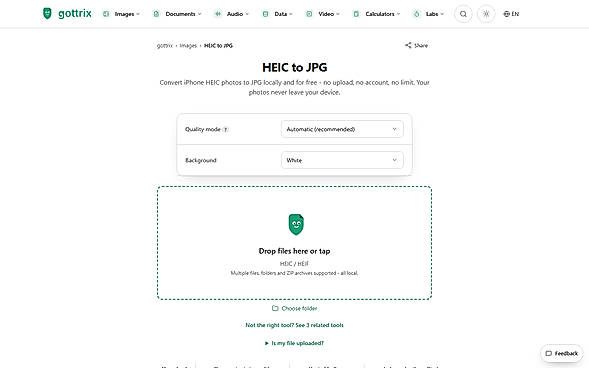Viewport: 589px width, 368px height.
Task: Click the HEIC / HEIF format text
Action: tap(294, 264)
